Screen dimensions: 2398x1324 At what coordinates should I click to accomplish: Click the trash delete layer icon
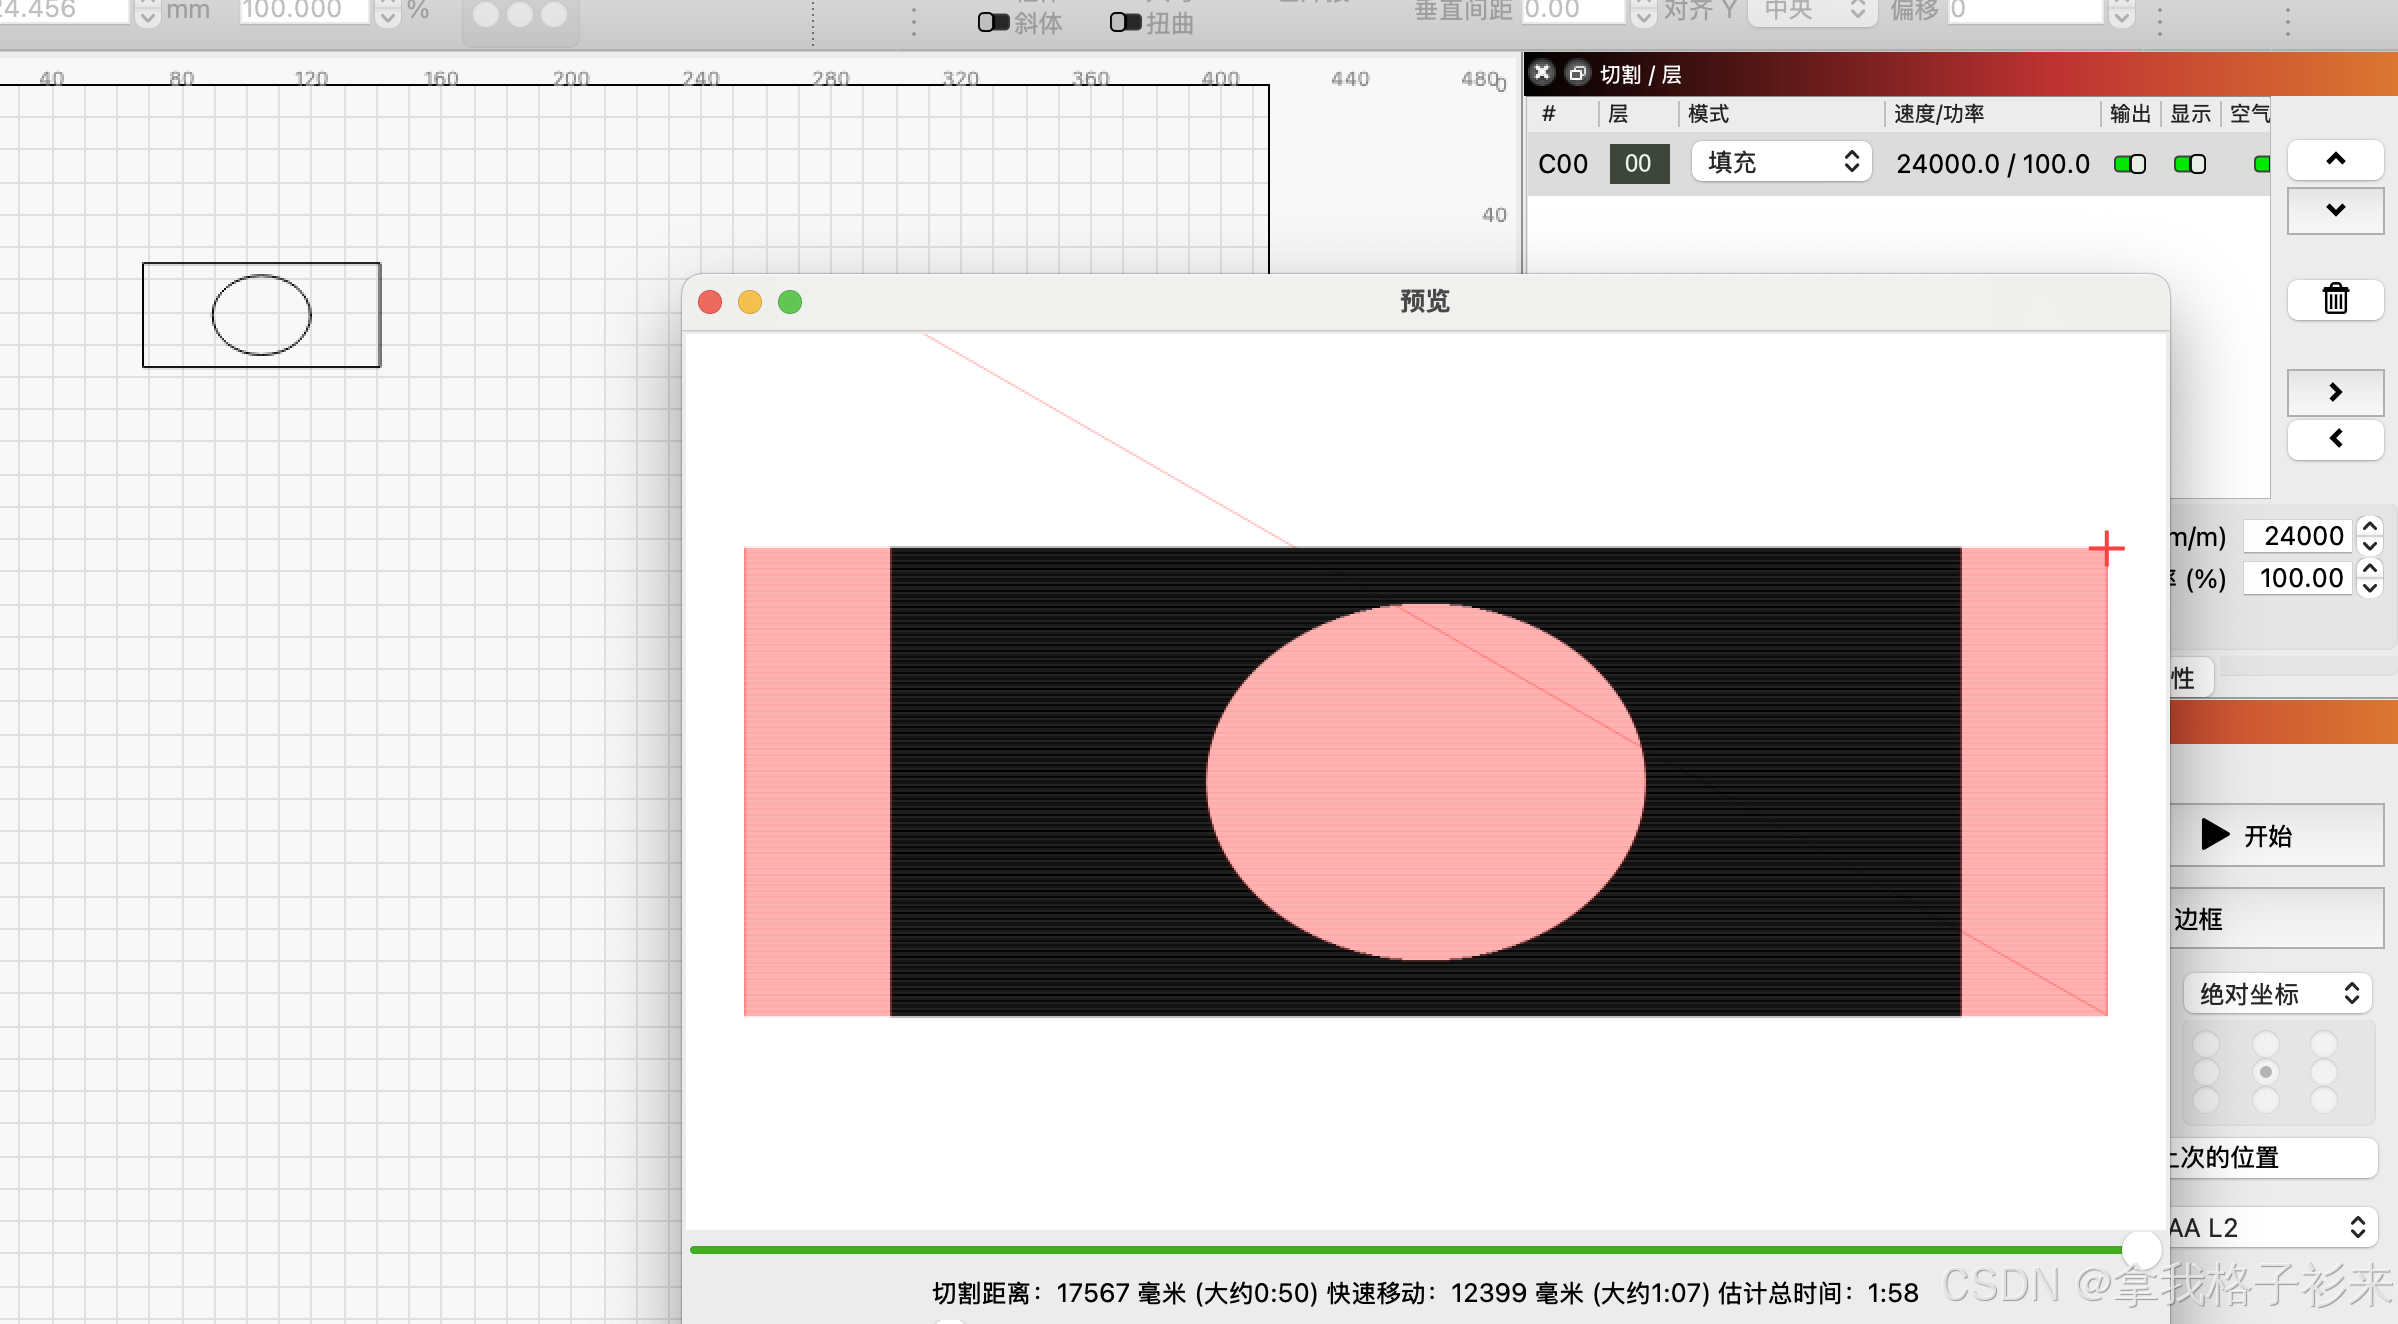(x=2335, y=299)
